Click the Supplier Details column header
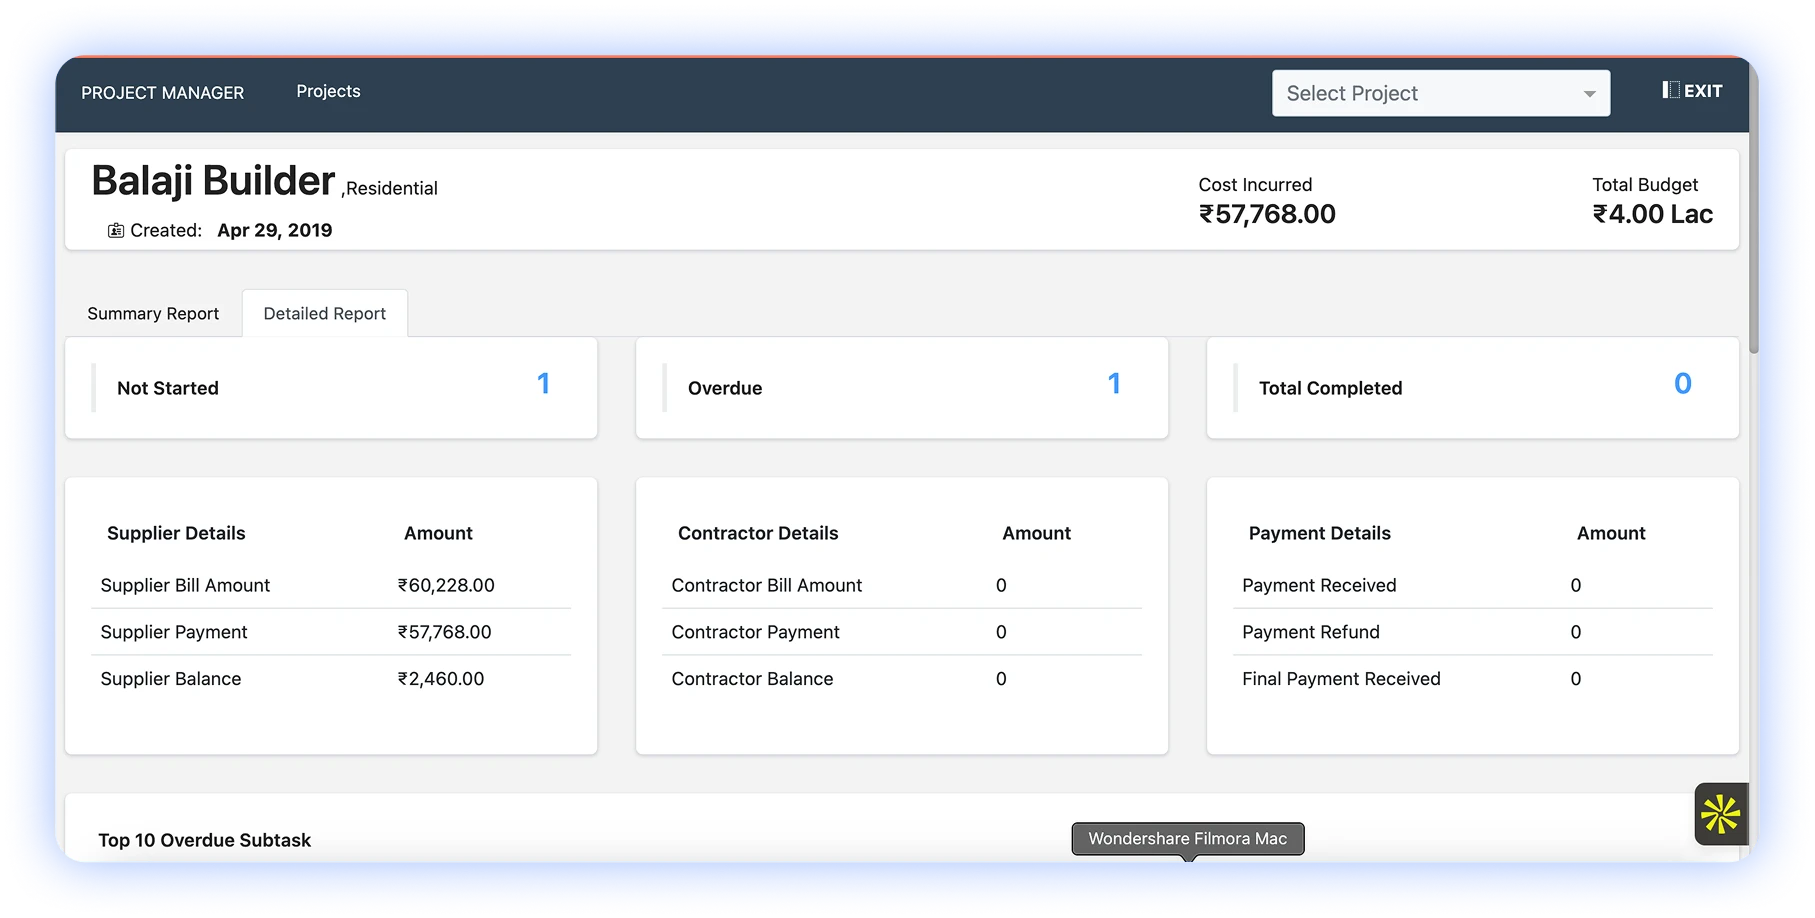The image size is (1815, 918). pyautogui.click(x=176, y=533)
